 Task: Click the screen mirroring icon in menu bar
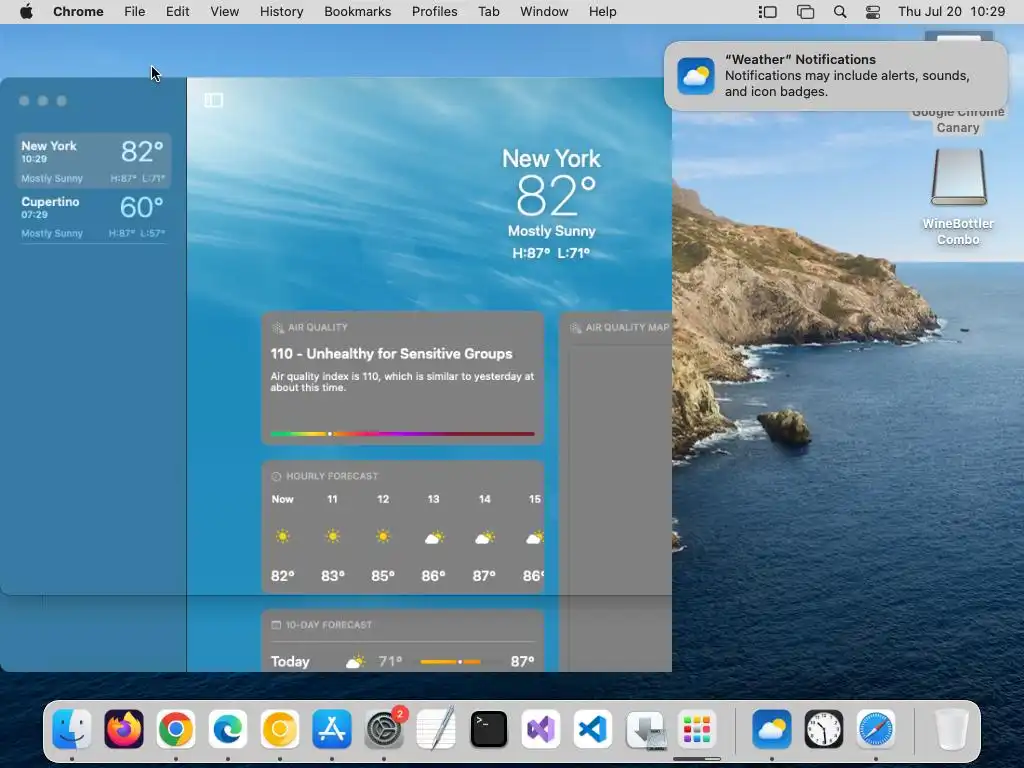(x=805, y=12)
